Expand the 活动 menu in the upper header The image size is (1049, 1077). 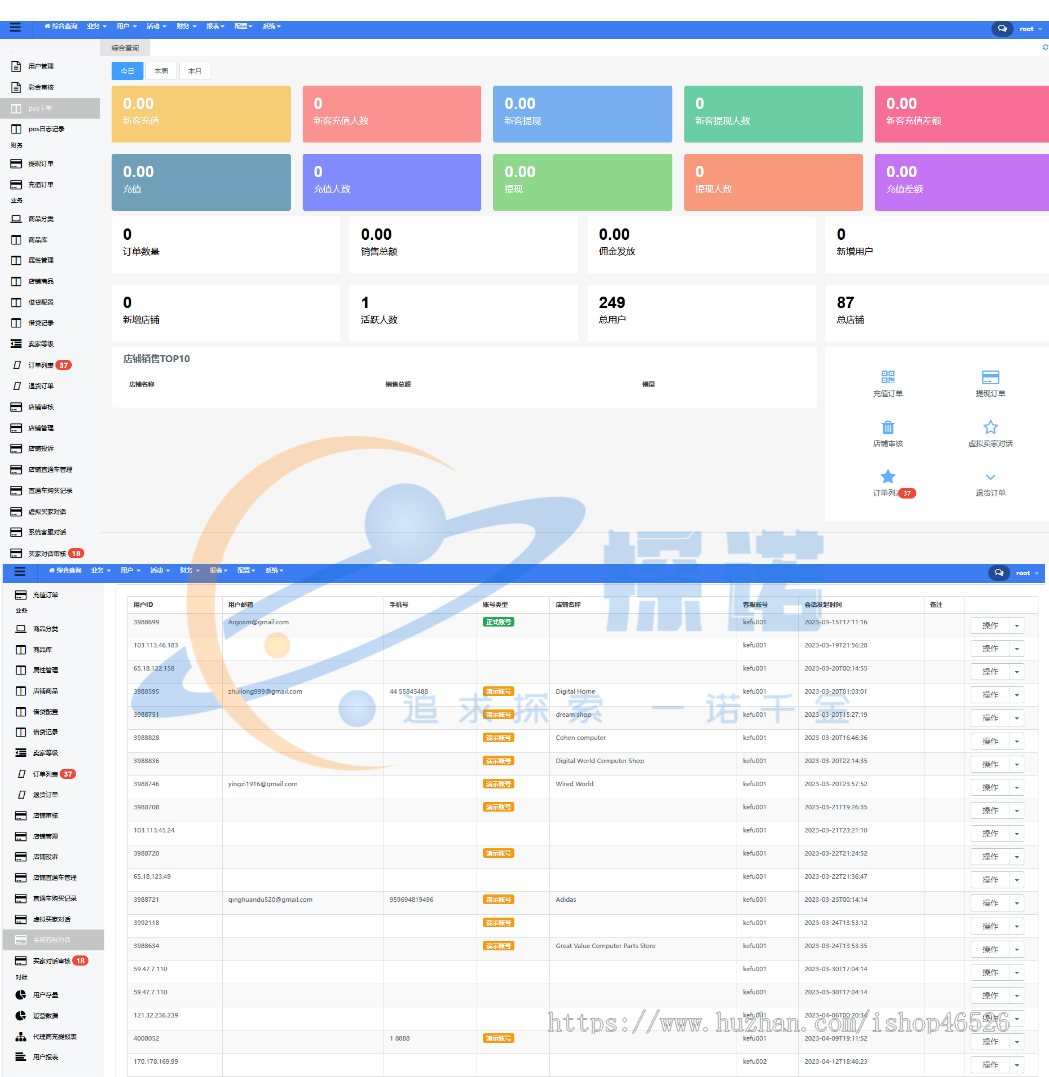click(x=157, y=27)
